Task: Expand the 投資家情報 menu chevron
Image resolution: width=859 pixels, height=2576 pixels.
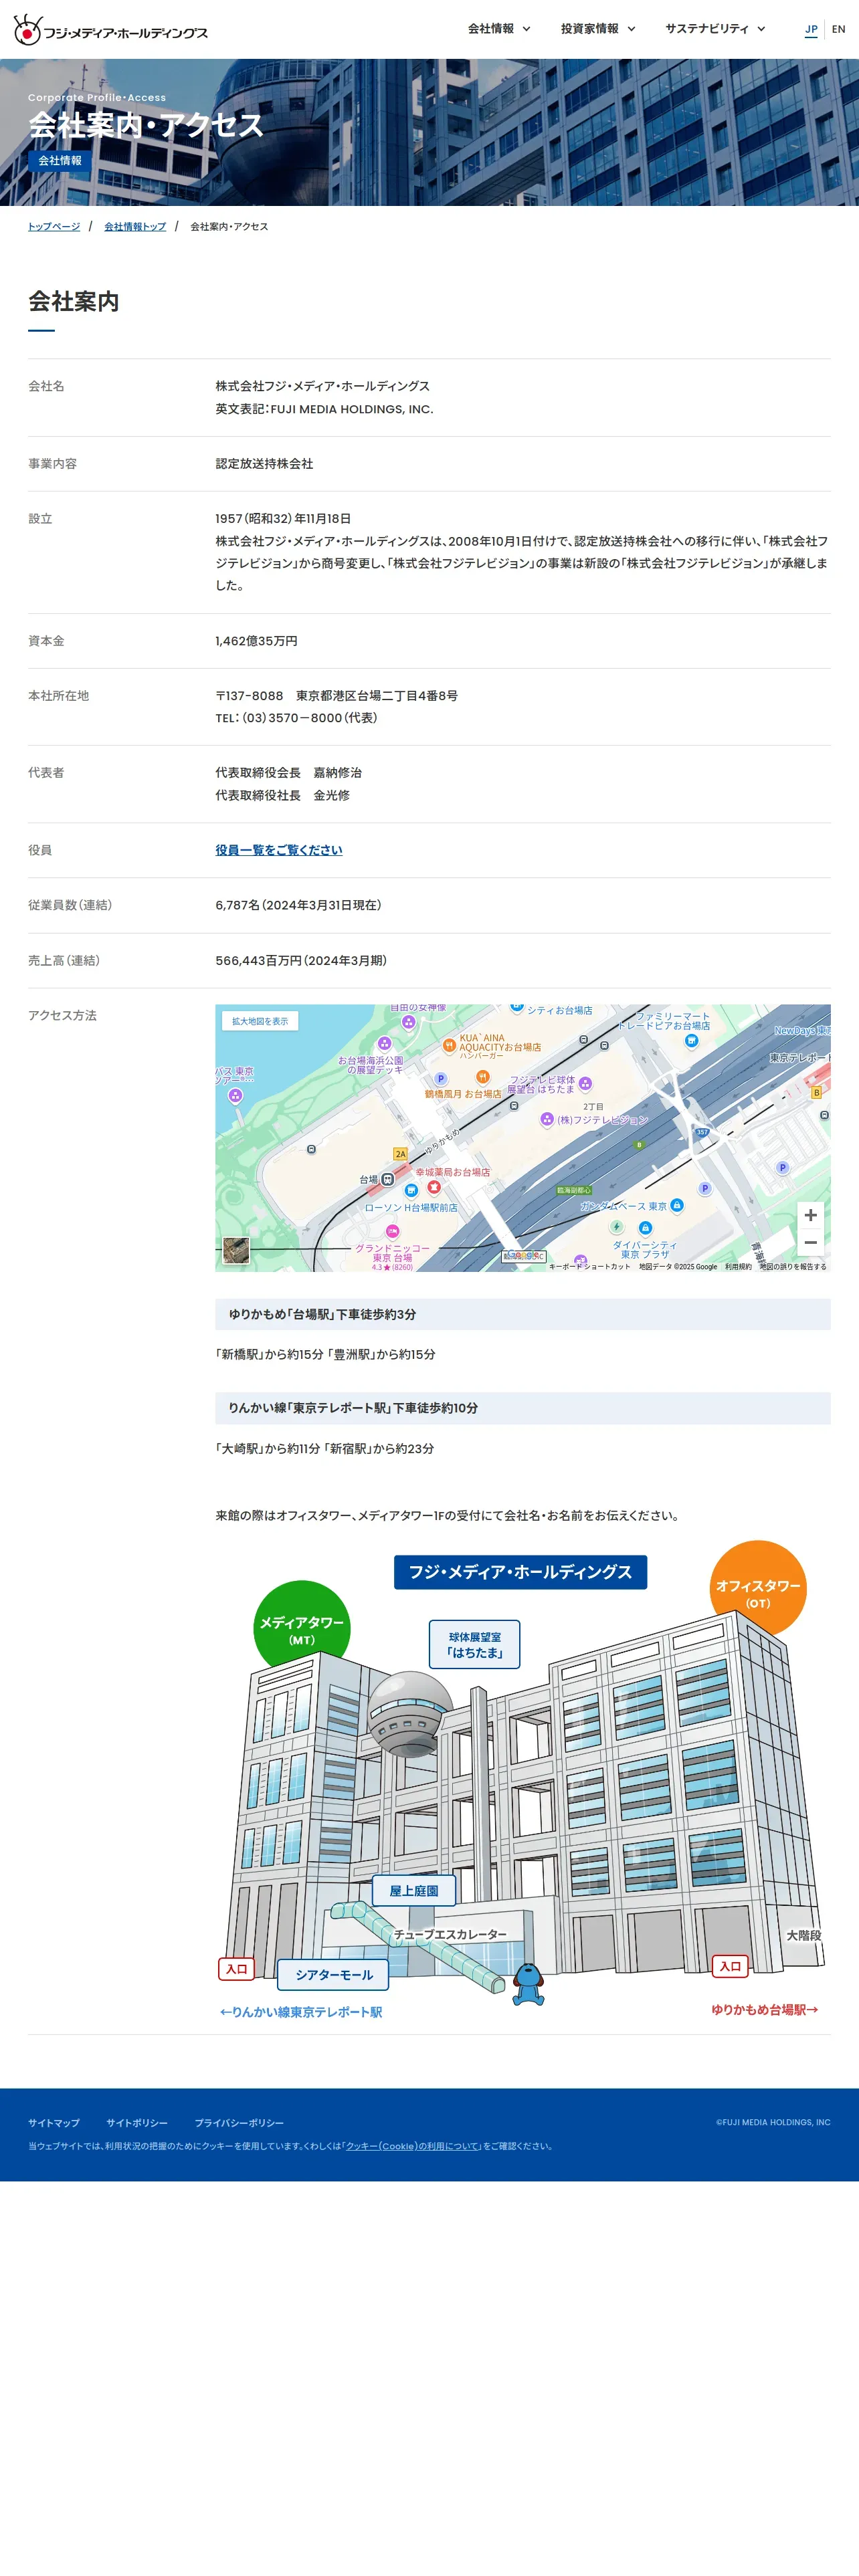Action: click(631, 29)
